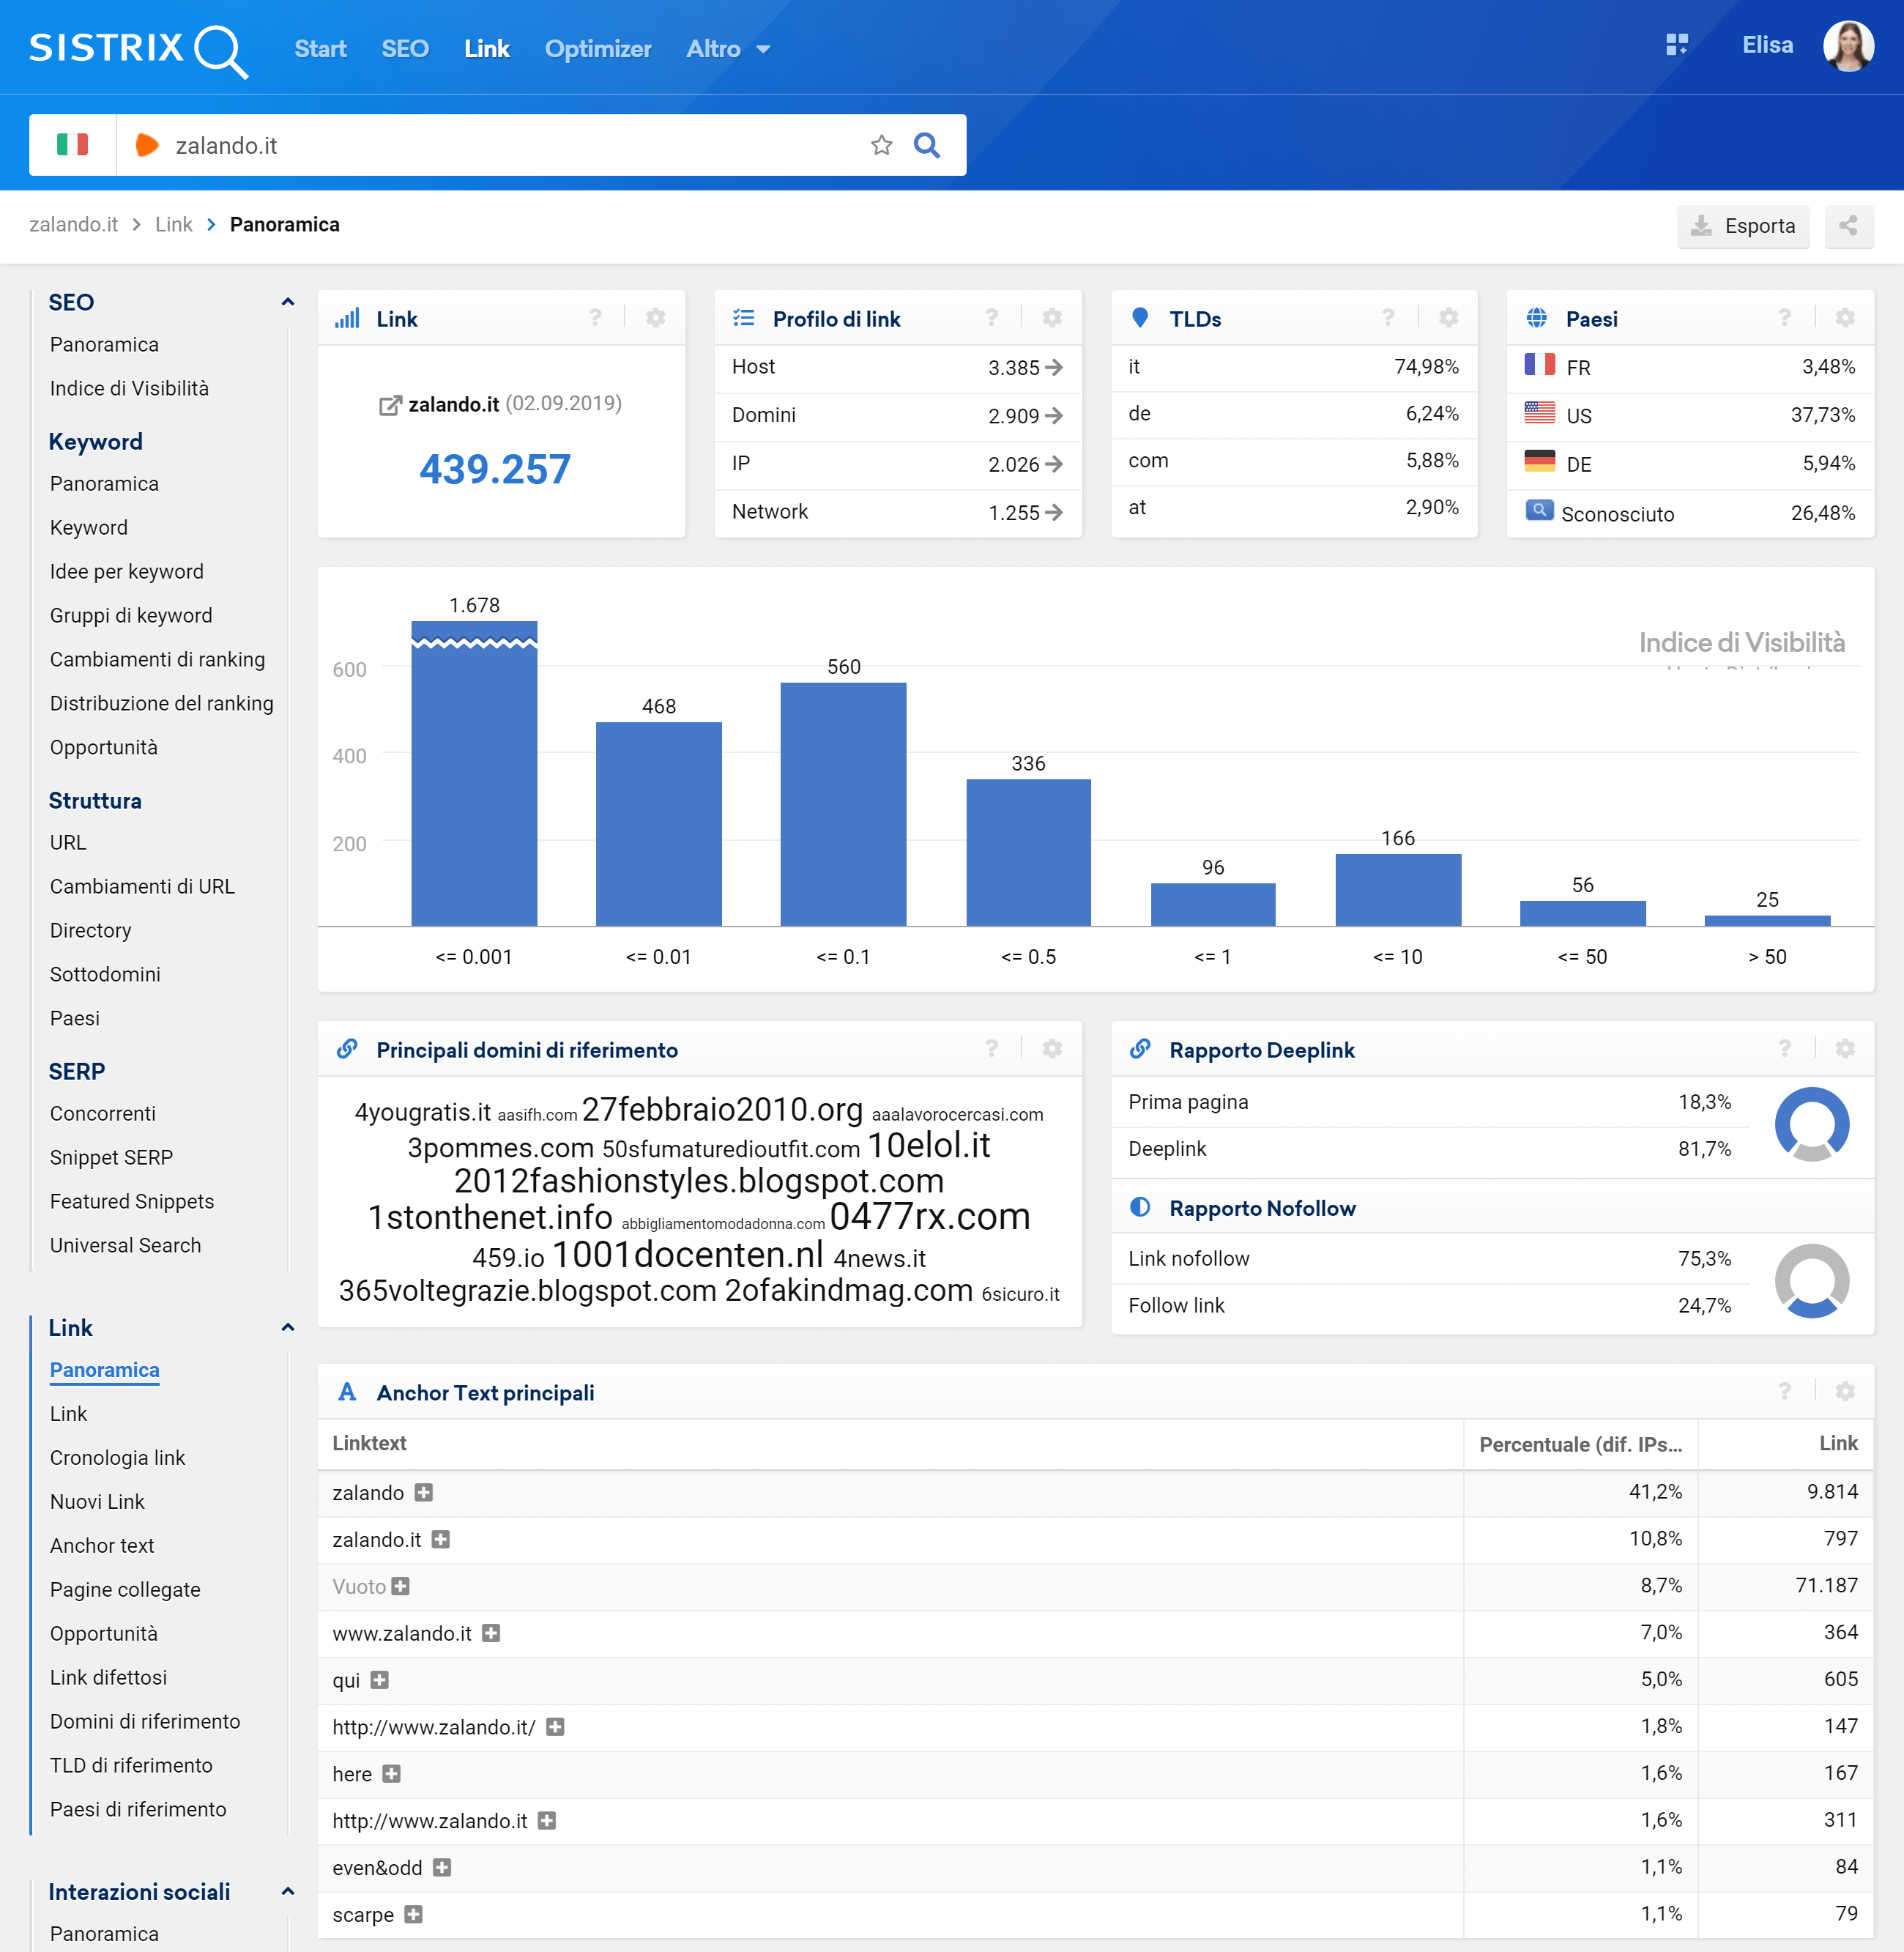This screenshot has height=1952, width=1904.
Task: Click the zalando.it breadcrumb link
Action: 73,225
